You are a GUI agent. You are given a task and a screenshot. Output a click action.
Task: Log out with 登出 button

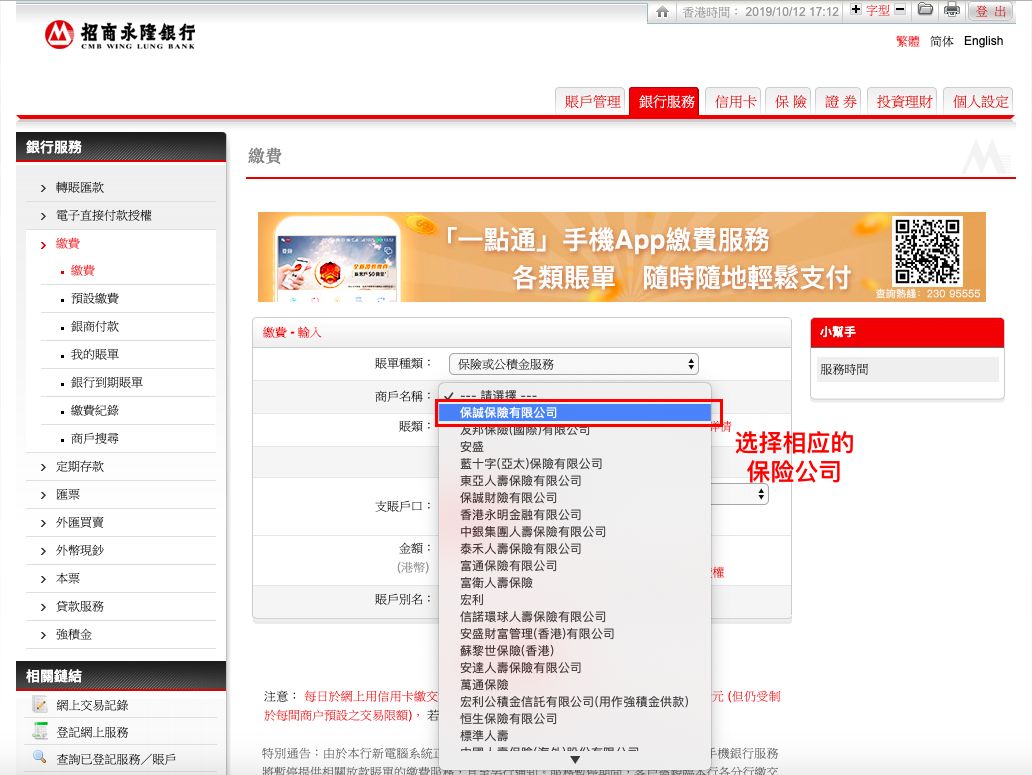coord(991,11)
